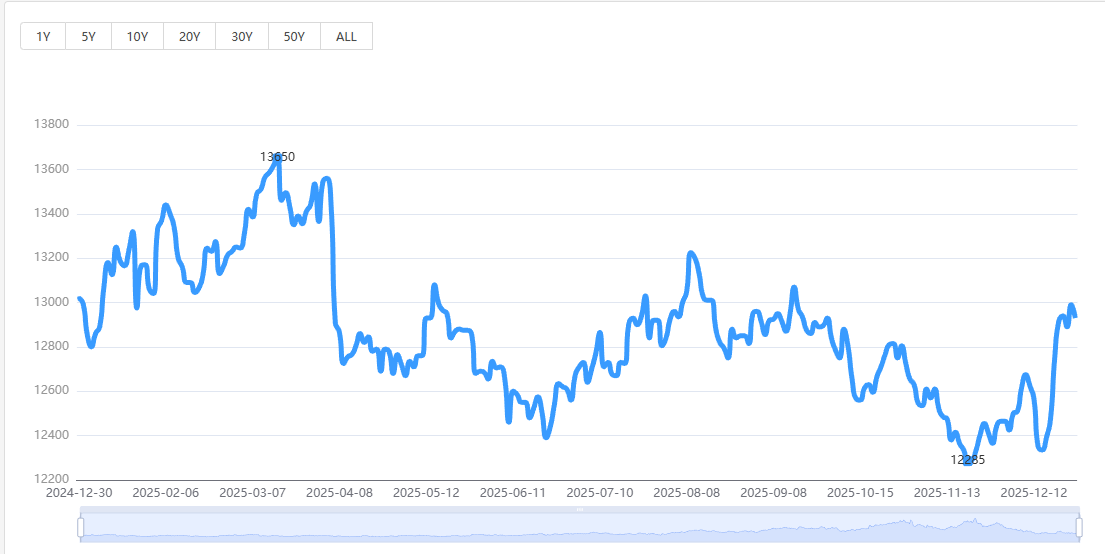Click the 2024-12-30 start date label

[79, 493]
